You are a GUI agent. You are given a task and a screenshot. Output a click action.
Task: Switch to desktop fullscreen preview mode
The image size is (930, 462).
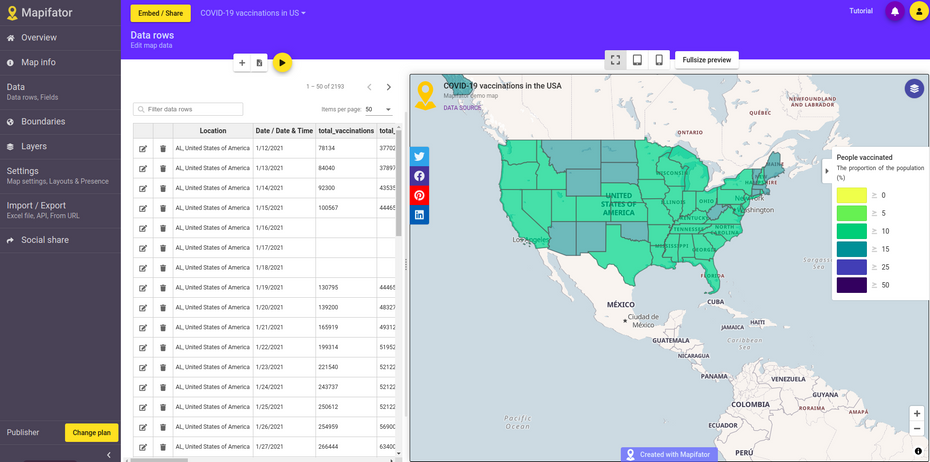tap(616, 60)
